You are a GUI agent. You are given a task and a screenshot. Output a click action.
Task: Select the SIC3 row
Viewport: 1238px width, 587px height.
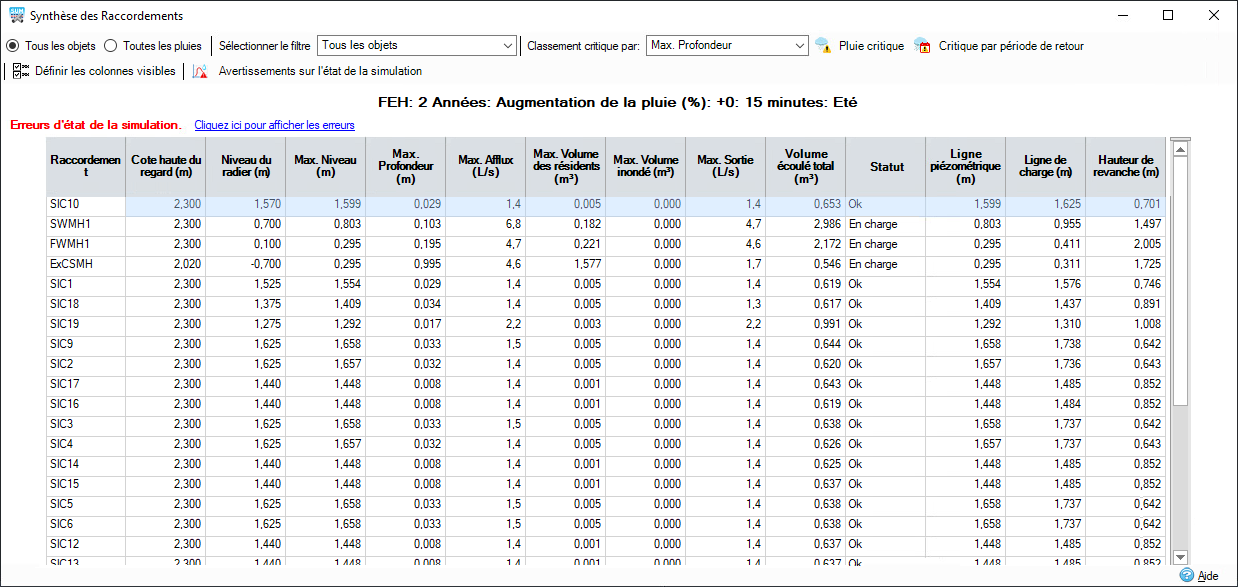coord(606,424)
